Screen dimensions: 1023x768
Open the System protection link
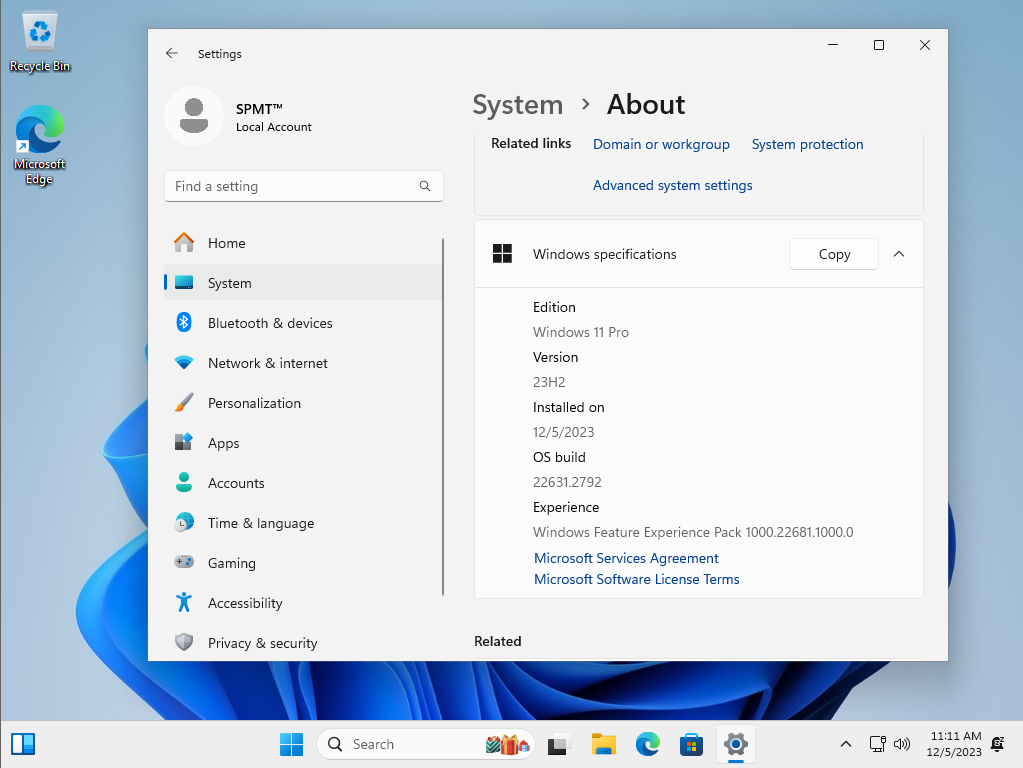pyautogui.click(x=807, y=144)
